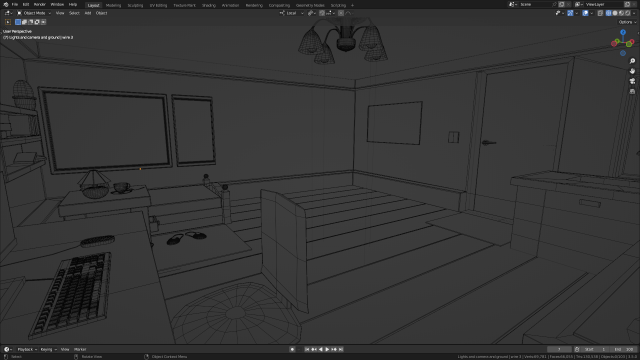
Task: Choose the Invert selection mode icon
Action: tap(37, 22)
